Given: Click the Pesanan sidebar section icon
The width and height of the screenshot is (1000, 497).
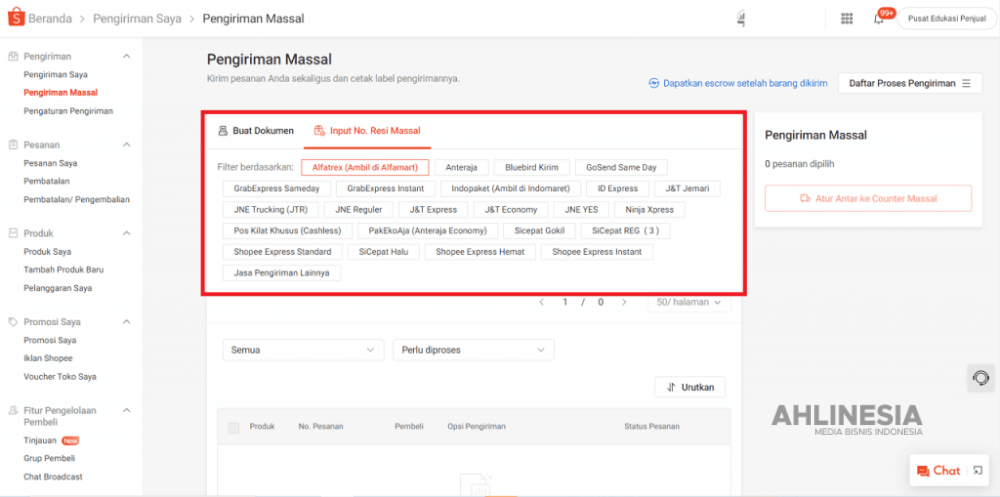Looking at the screenshot, I should pyautogui.click(x=13, y=145).
